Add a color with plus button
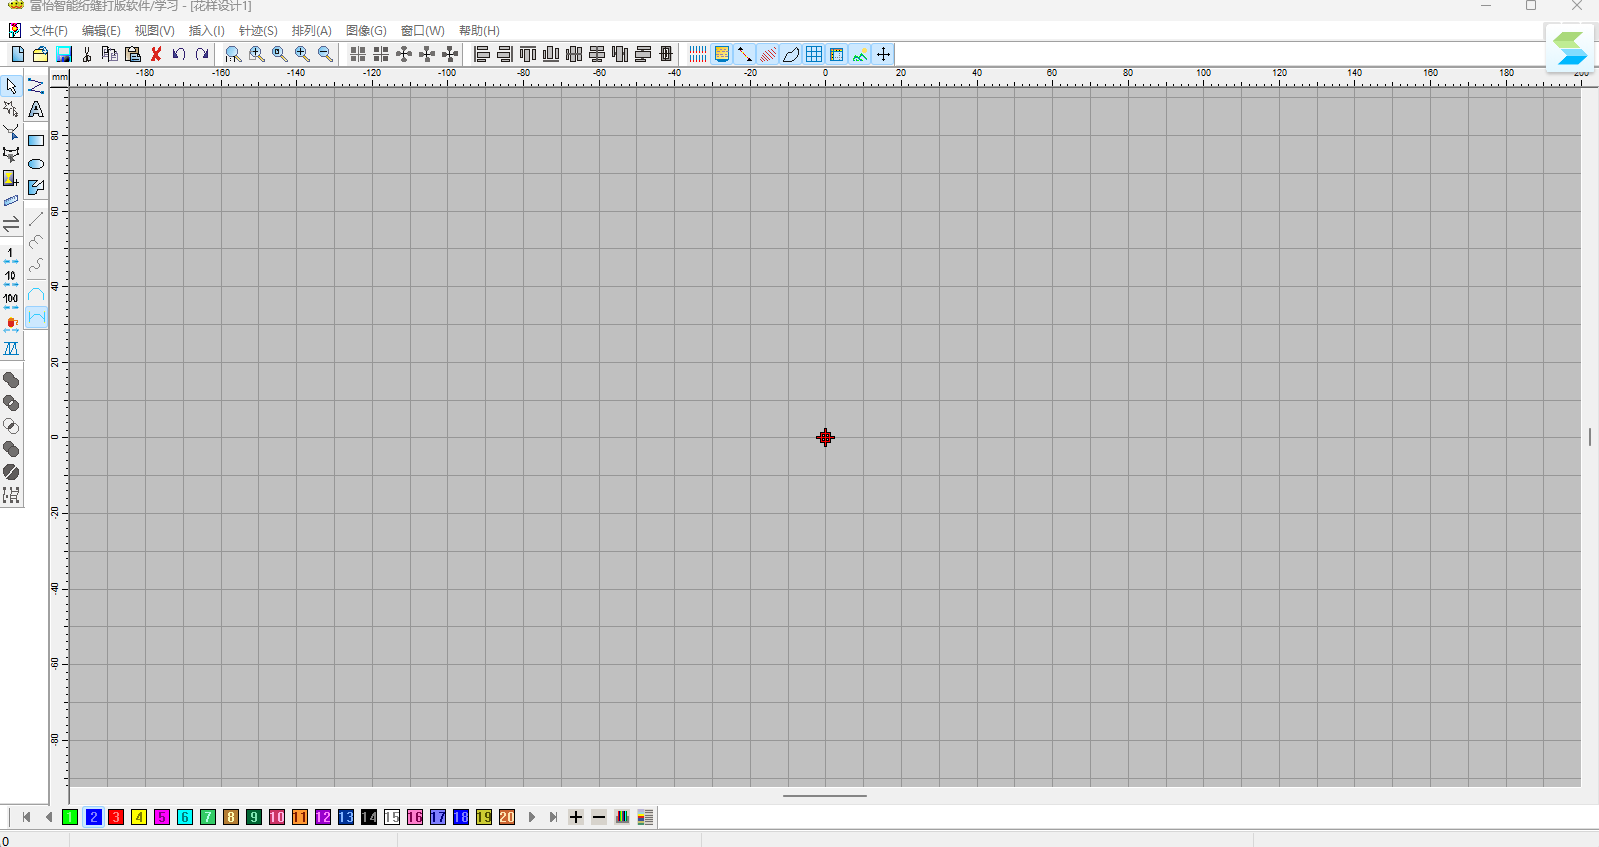This screenshot has height=847, width=1599. tap(576, 817)
